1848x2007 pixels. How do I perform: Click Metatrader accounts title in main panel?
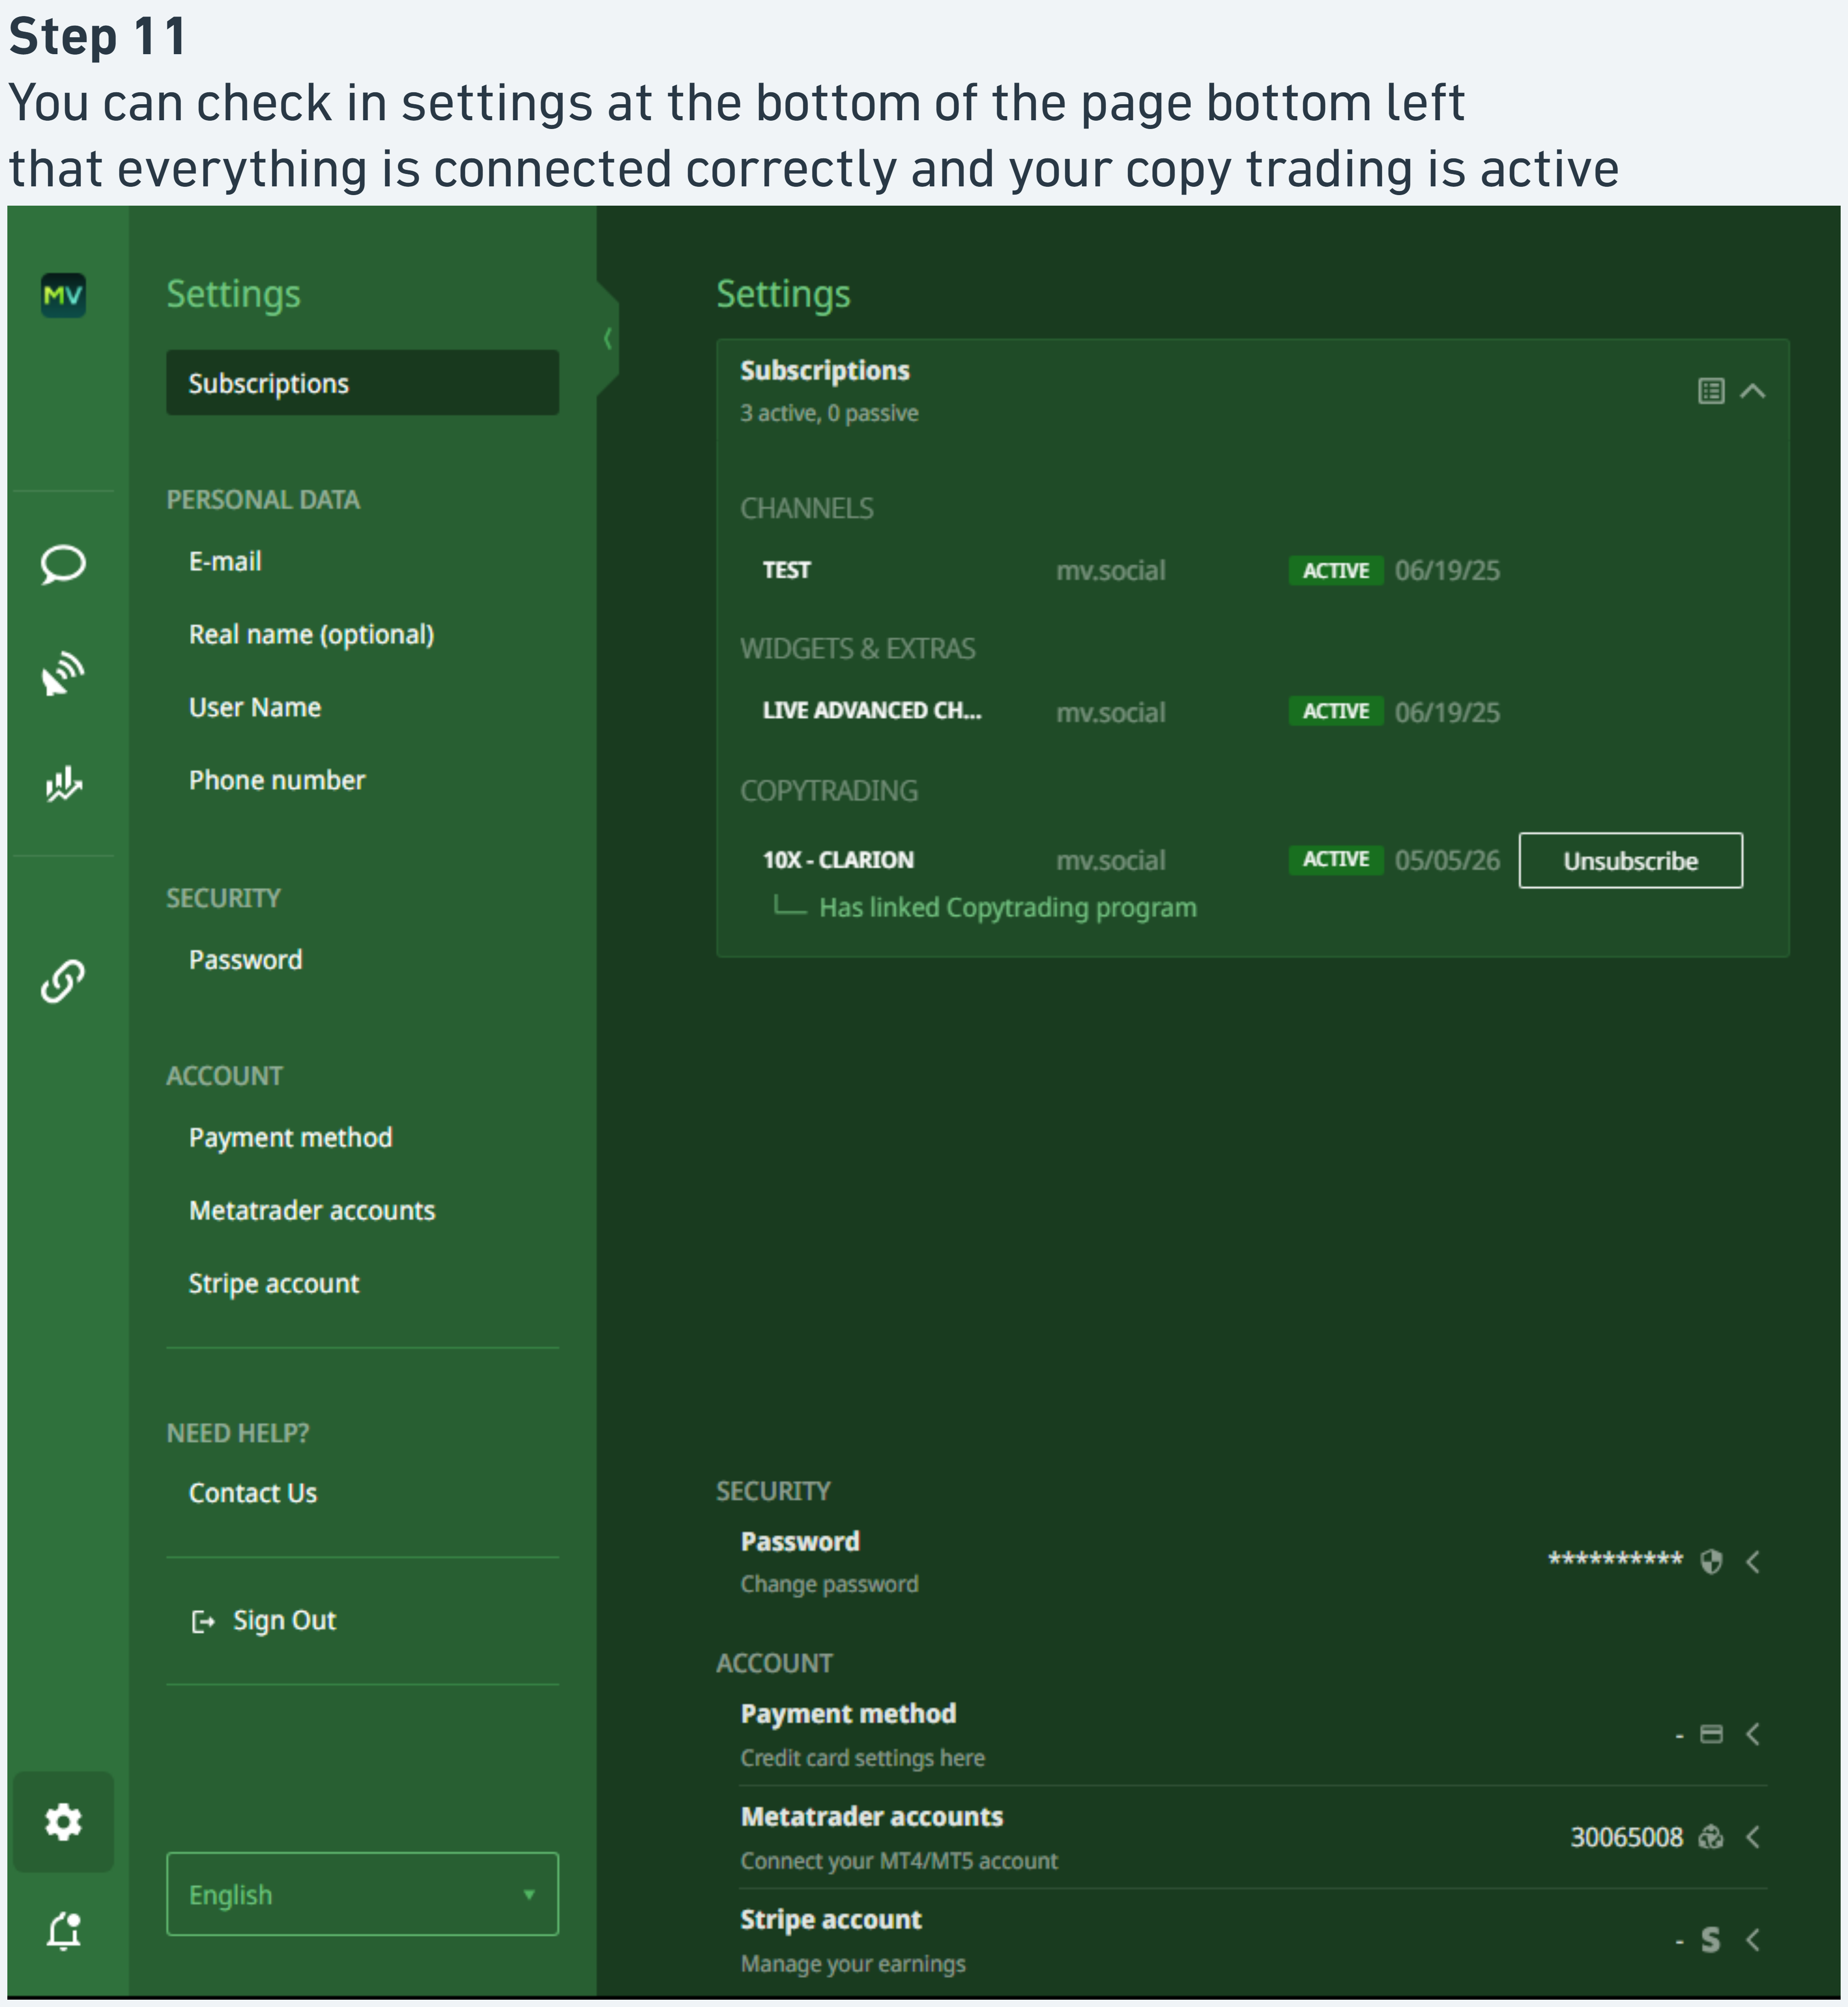tap(872, 1816)
